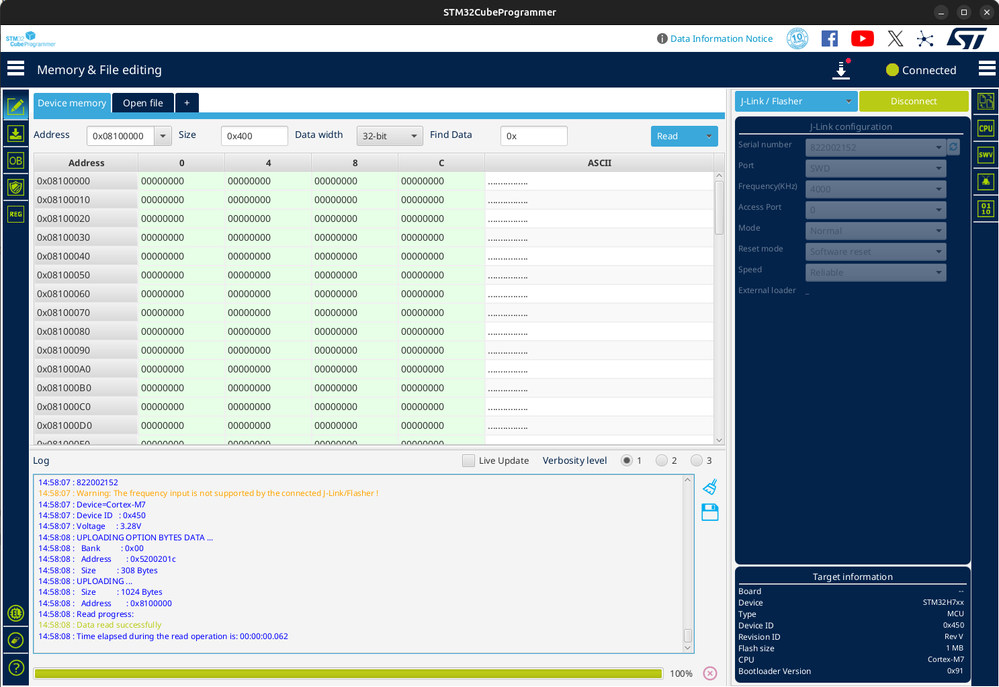Open the ST YouTube channel icon
The height and width of the screenshot is (687, 999).
[x=862, y=38]
